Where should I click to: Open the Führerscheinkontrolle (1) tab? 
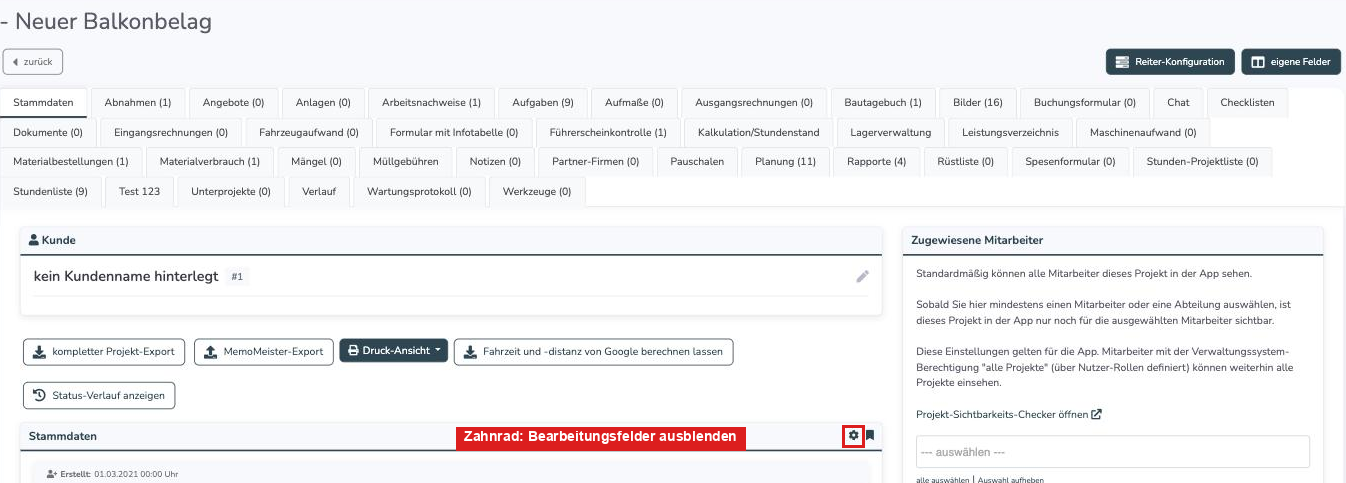[x=608, y=132]
